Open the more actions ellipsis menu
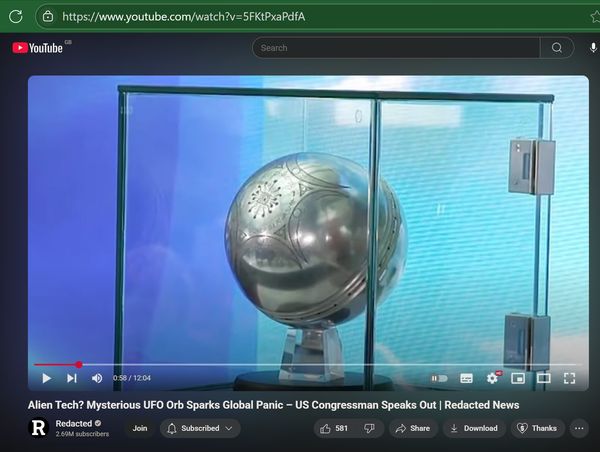Image resolution: width=600 pixels, height=452 pixels. [x=579, y=428]
